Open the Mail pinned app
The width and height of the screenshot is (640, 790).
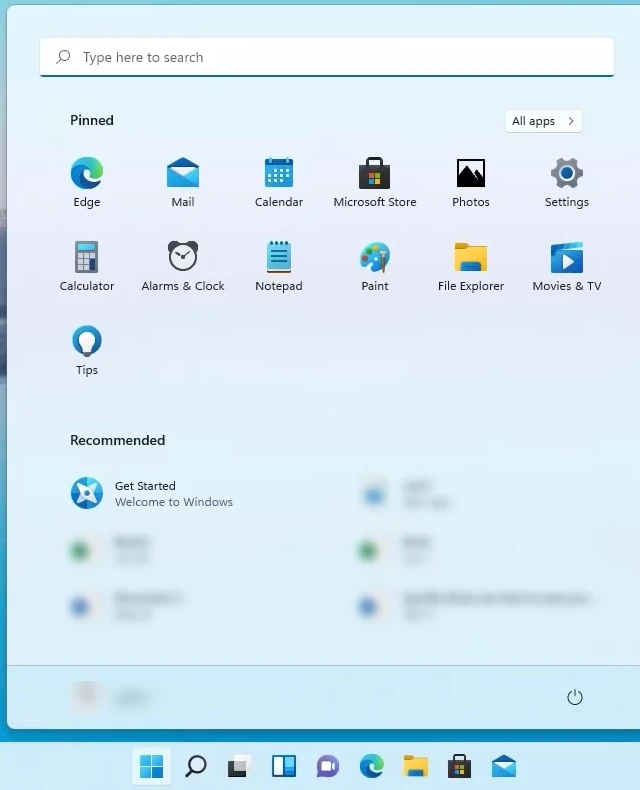183,182
